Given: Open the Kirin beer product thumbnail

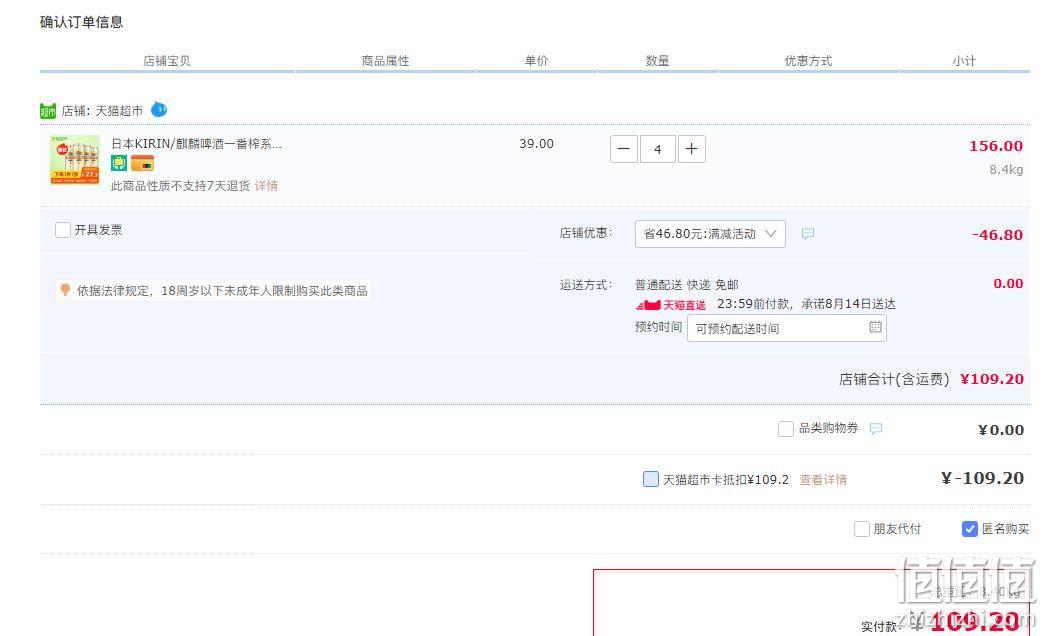Looking at the screenshot, I should click(x=75, y=160).
